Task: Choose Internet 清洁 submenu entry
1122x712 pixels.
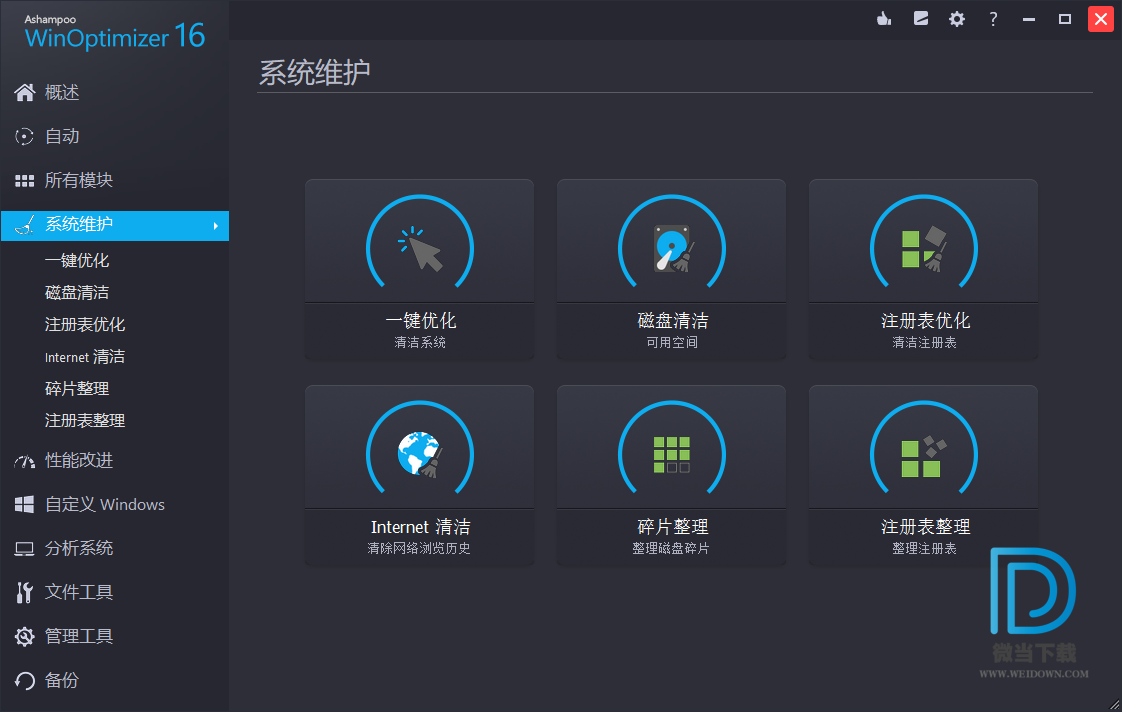Action: pyautogui.click(x=85, y=357)
